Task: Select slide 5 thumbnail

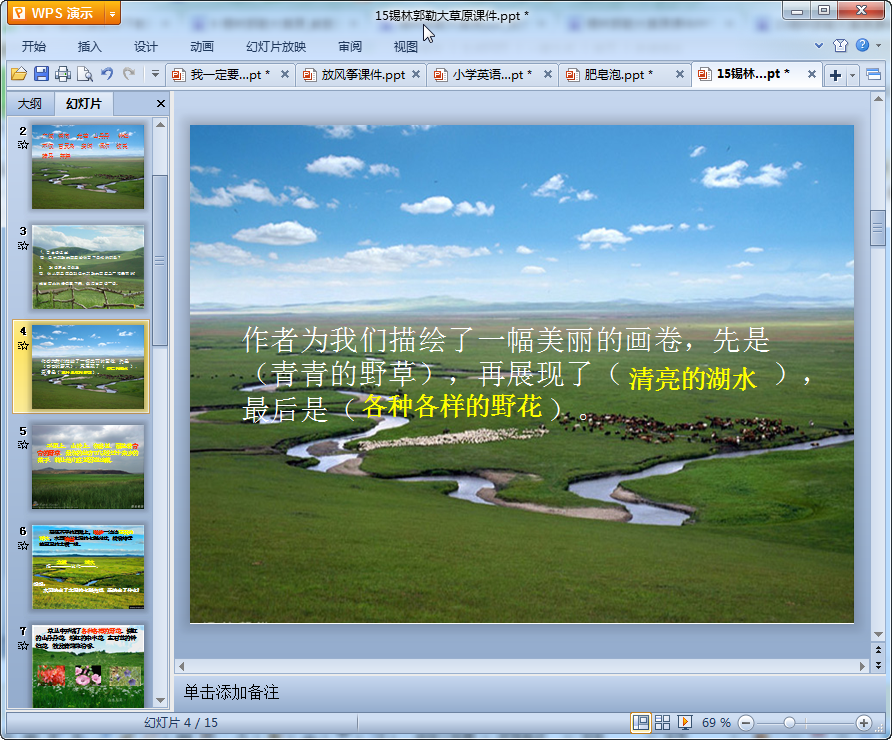Action: (x=88, y=467)
